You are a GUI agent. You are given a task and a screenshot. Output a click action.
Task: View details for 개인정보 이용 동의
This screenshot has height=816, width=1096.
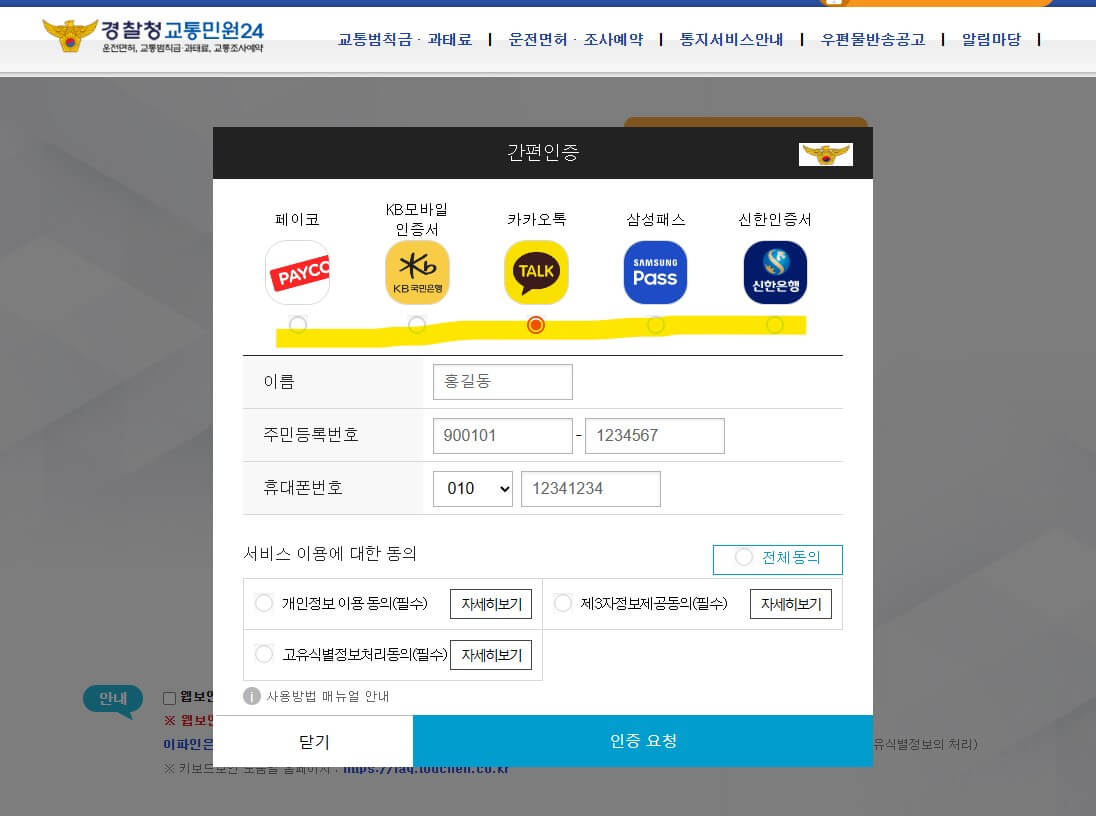click(491, 604)
